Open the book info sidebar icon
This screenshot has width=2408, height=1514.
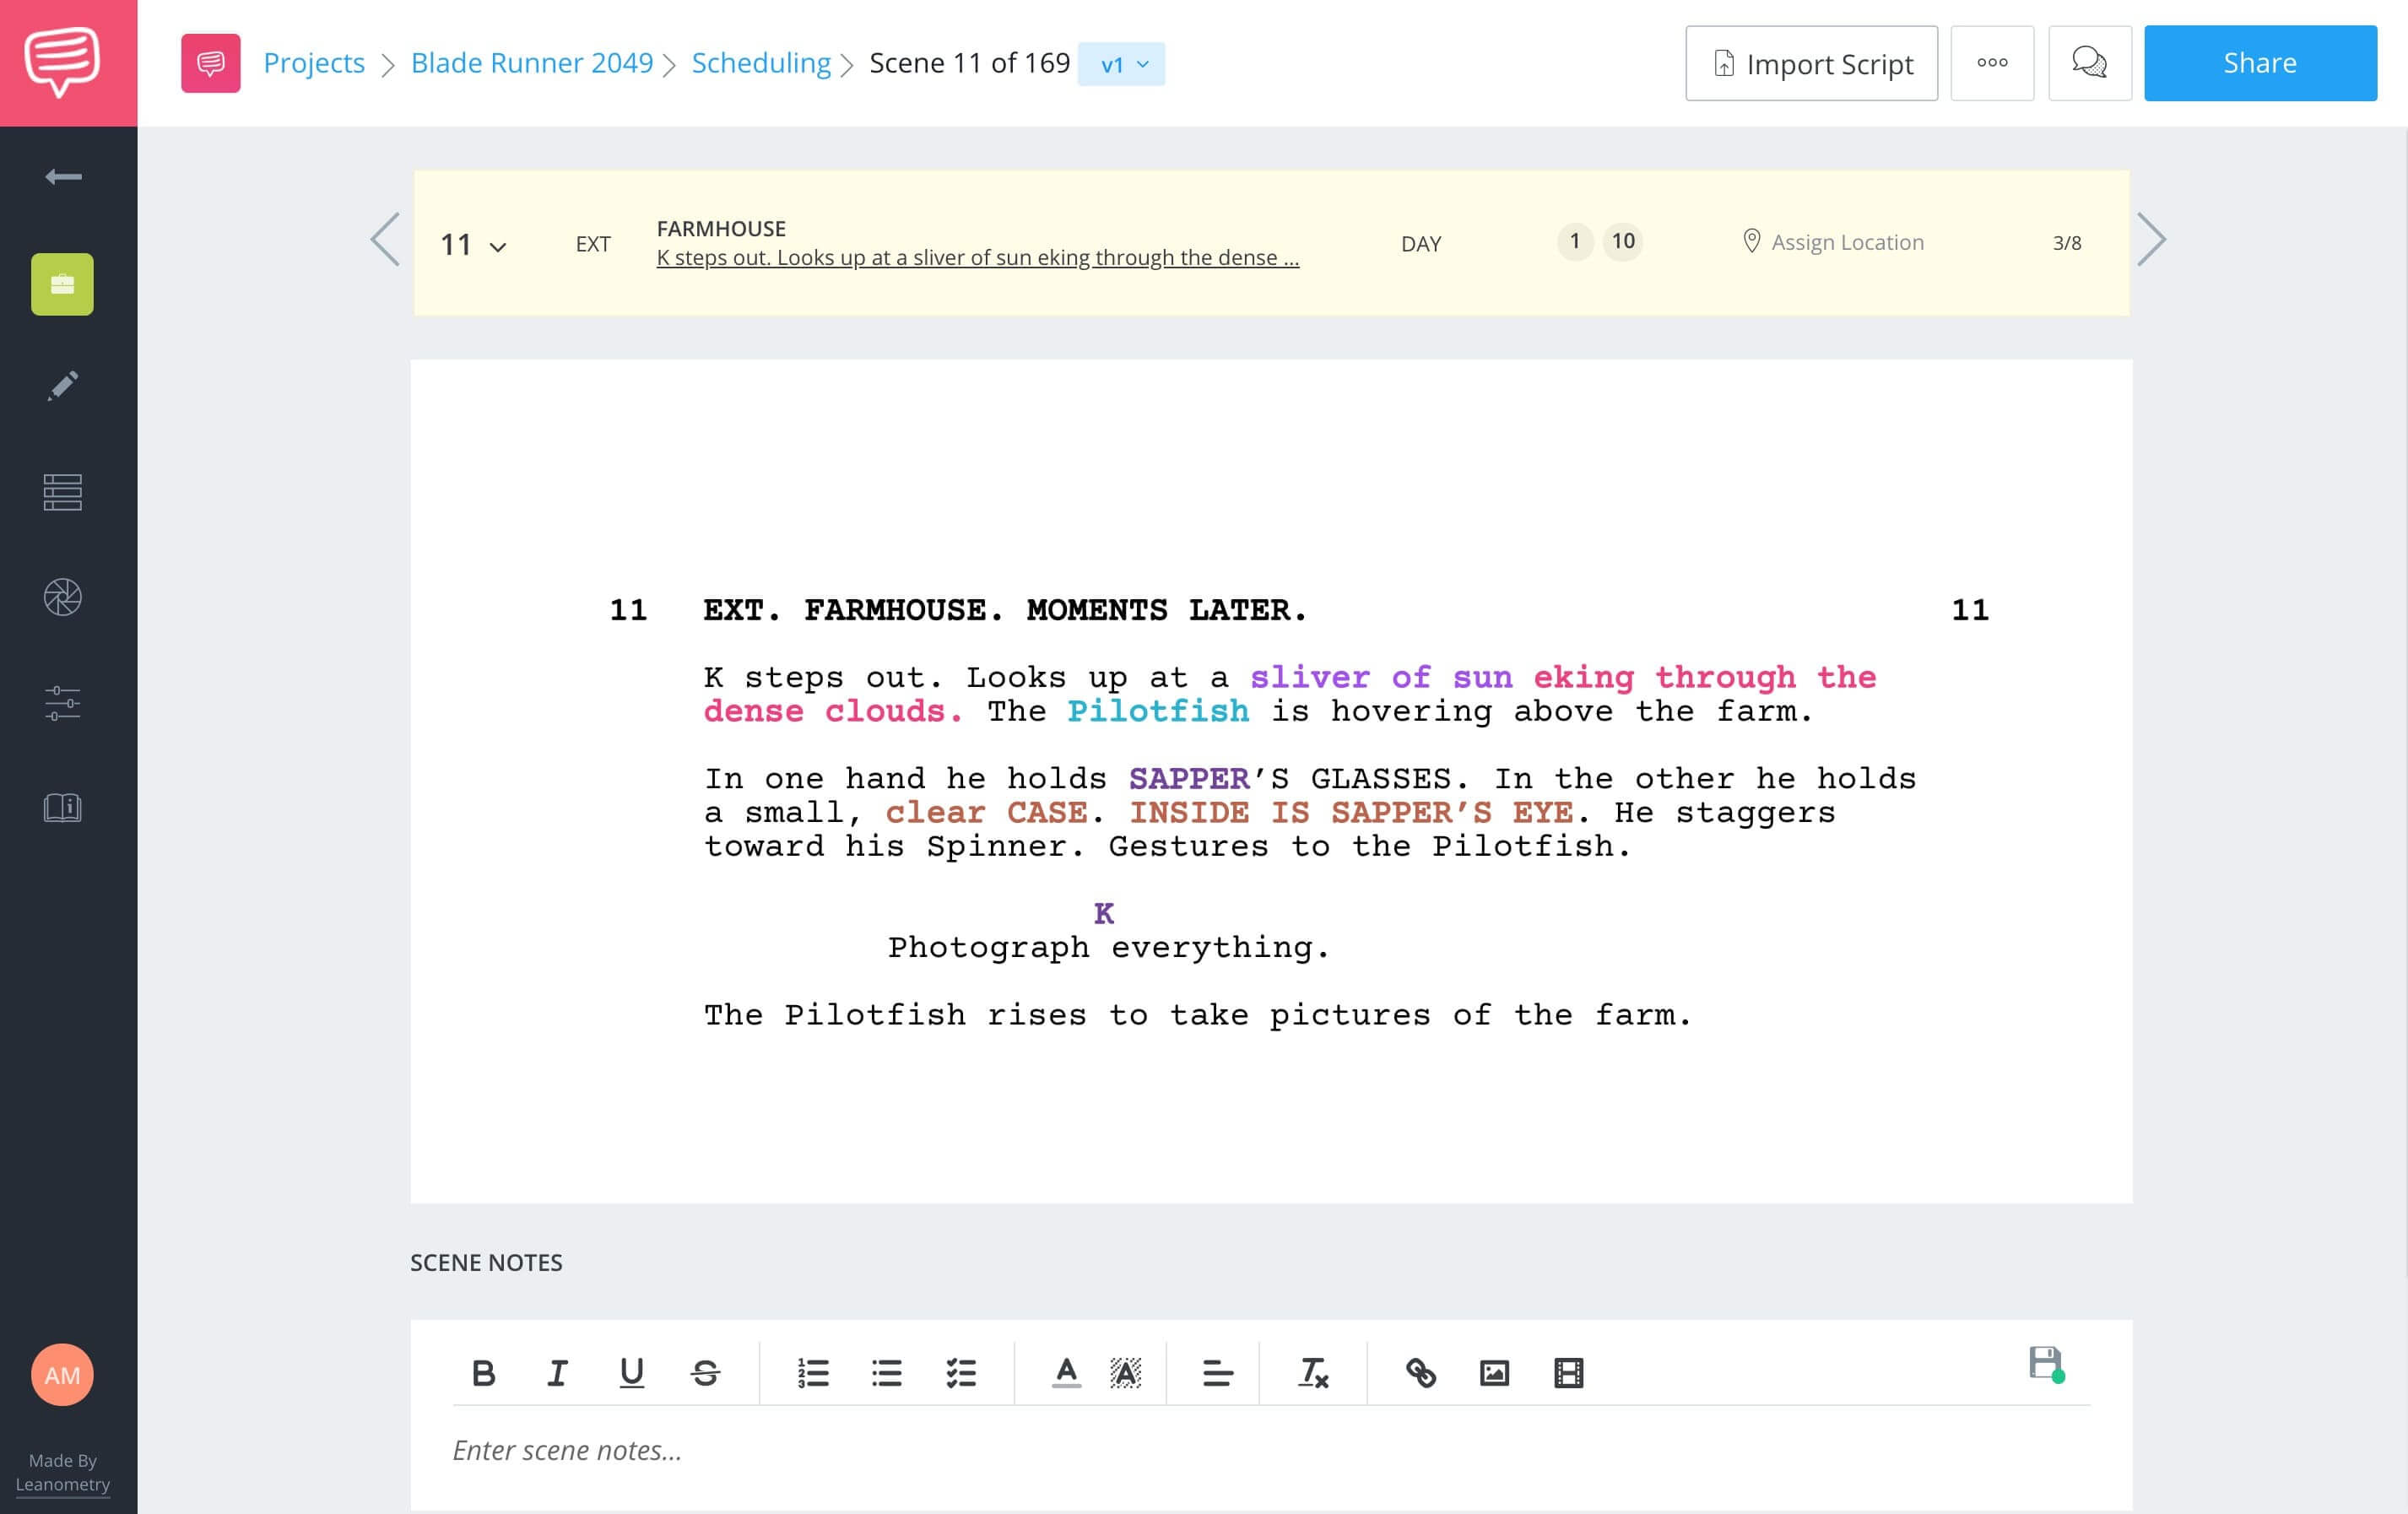[62, 808]
